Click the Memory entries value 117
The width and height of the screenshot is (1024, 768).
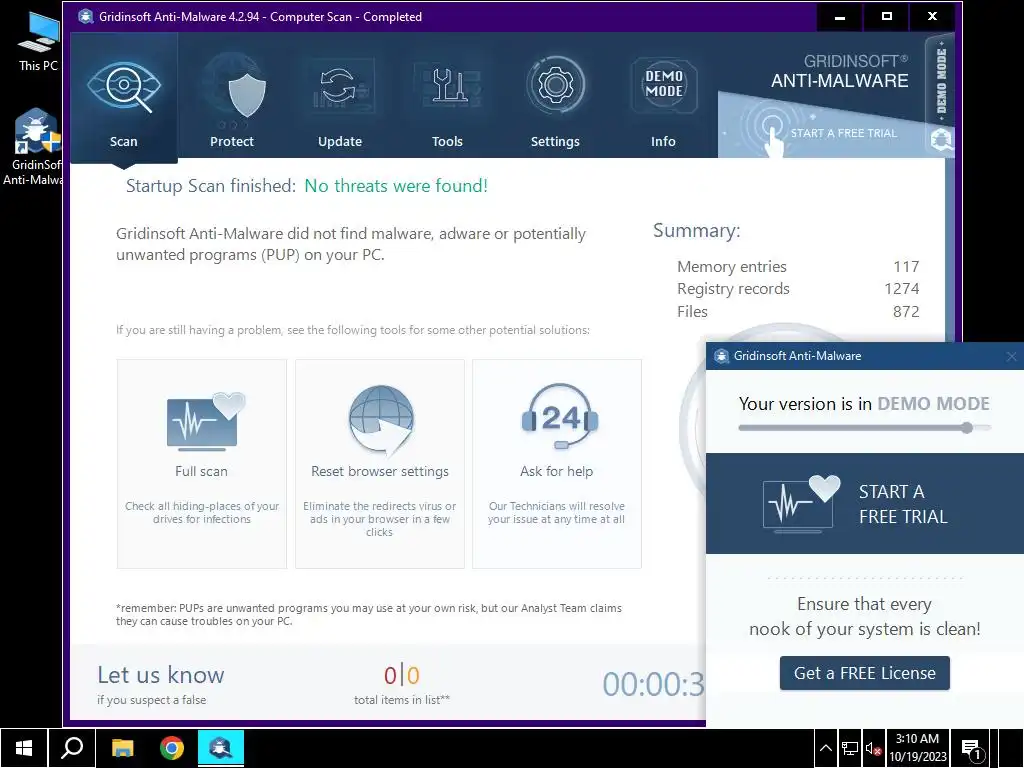point(906,266)
